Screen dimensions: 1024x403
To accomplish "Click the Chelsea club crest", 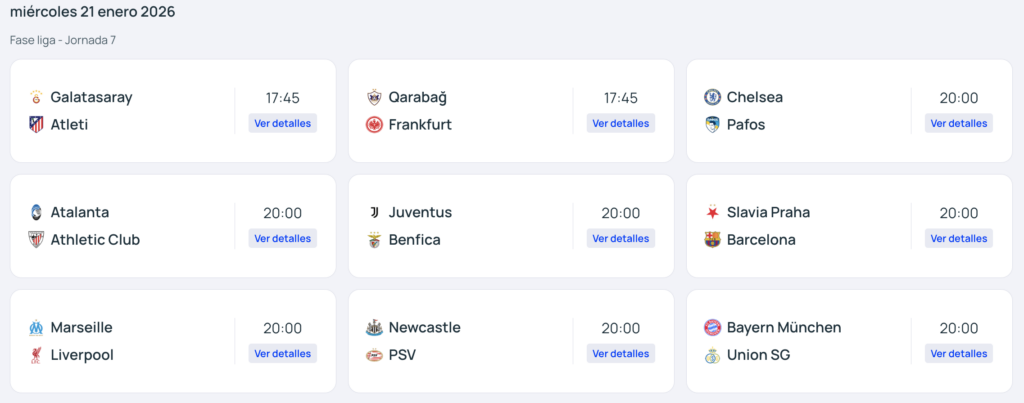I will 713,97.
